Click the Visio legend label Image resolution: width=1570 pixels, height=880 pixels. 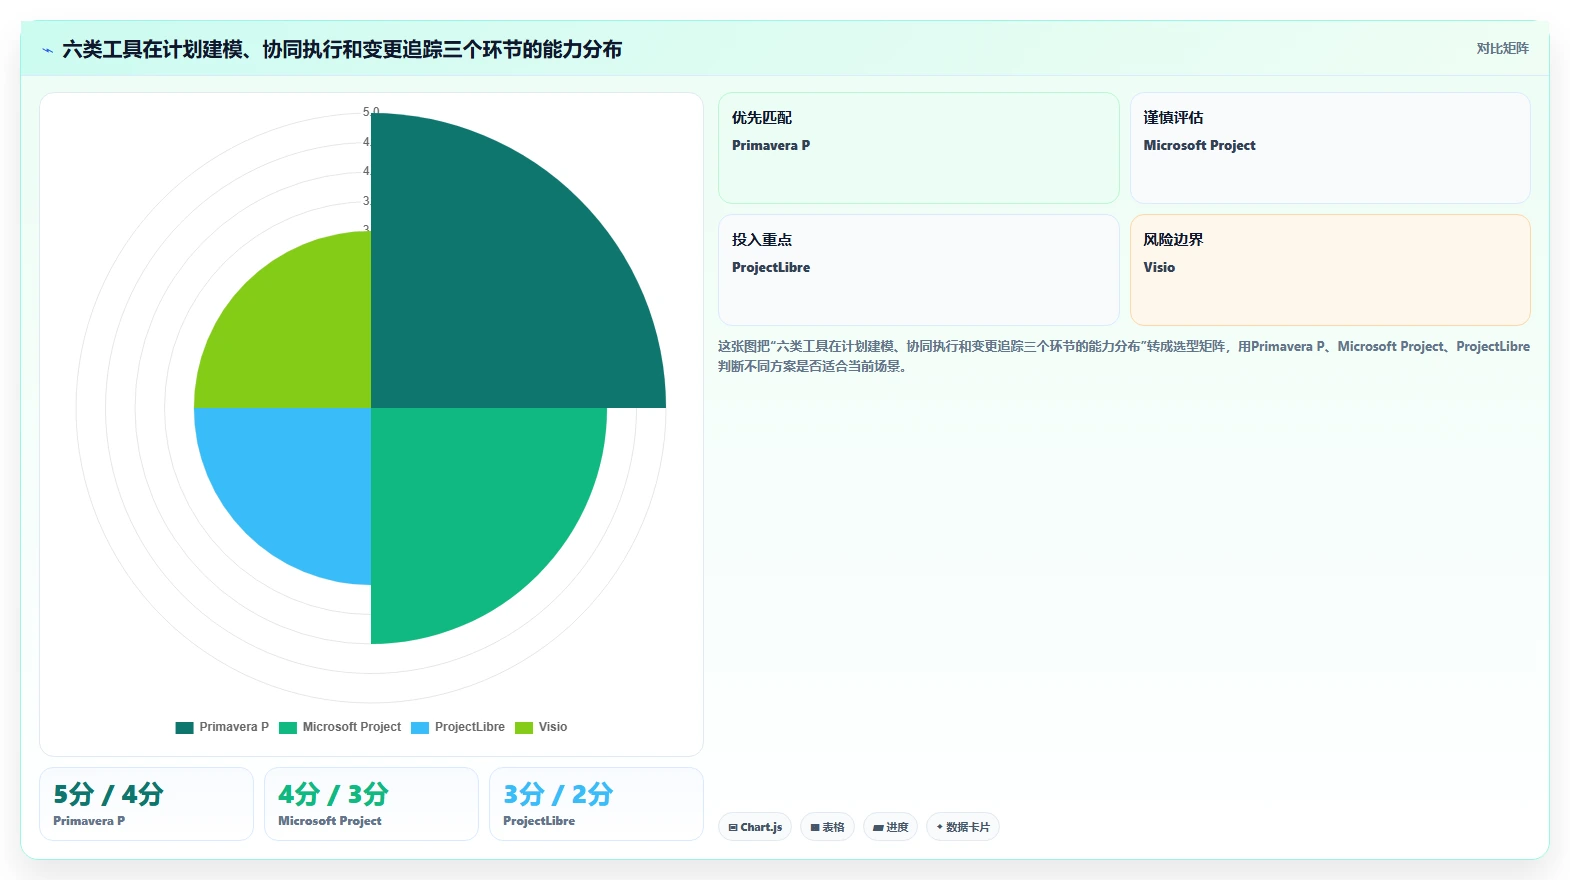pos(553,727)
